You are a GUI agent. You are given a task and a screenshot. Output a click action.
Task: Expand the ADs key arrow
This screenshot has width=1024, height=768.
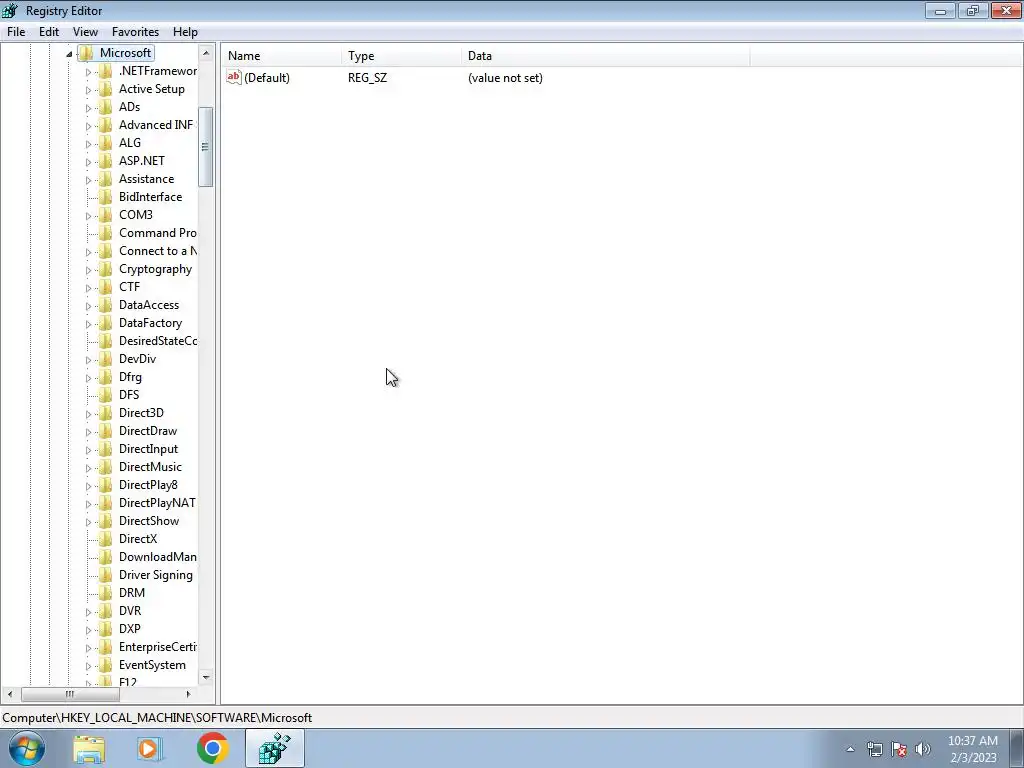click(x=88, y=108)
